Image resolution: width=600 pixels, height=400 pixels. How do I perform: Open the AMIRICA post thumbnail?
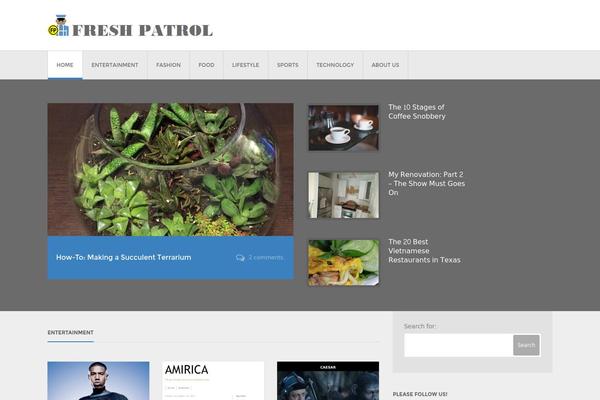(x=213, y=381)
